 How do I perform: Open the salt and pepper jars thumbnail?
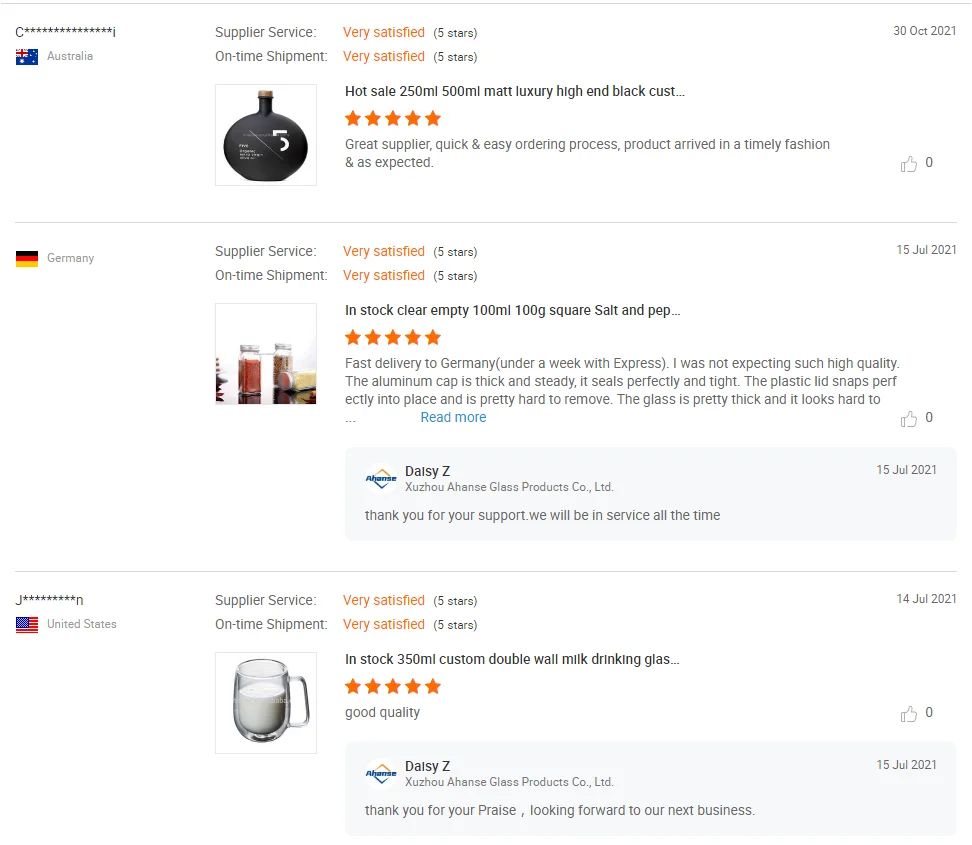(266, 354)
